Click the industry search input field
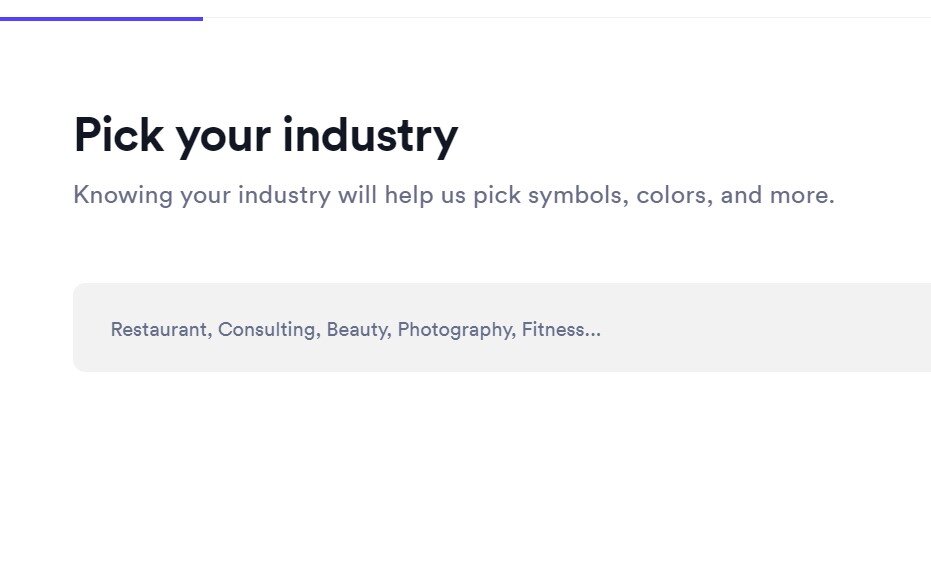931x570 pixels. [x=502, y=328]
